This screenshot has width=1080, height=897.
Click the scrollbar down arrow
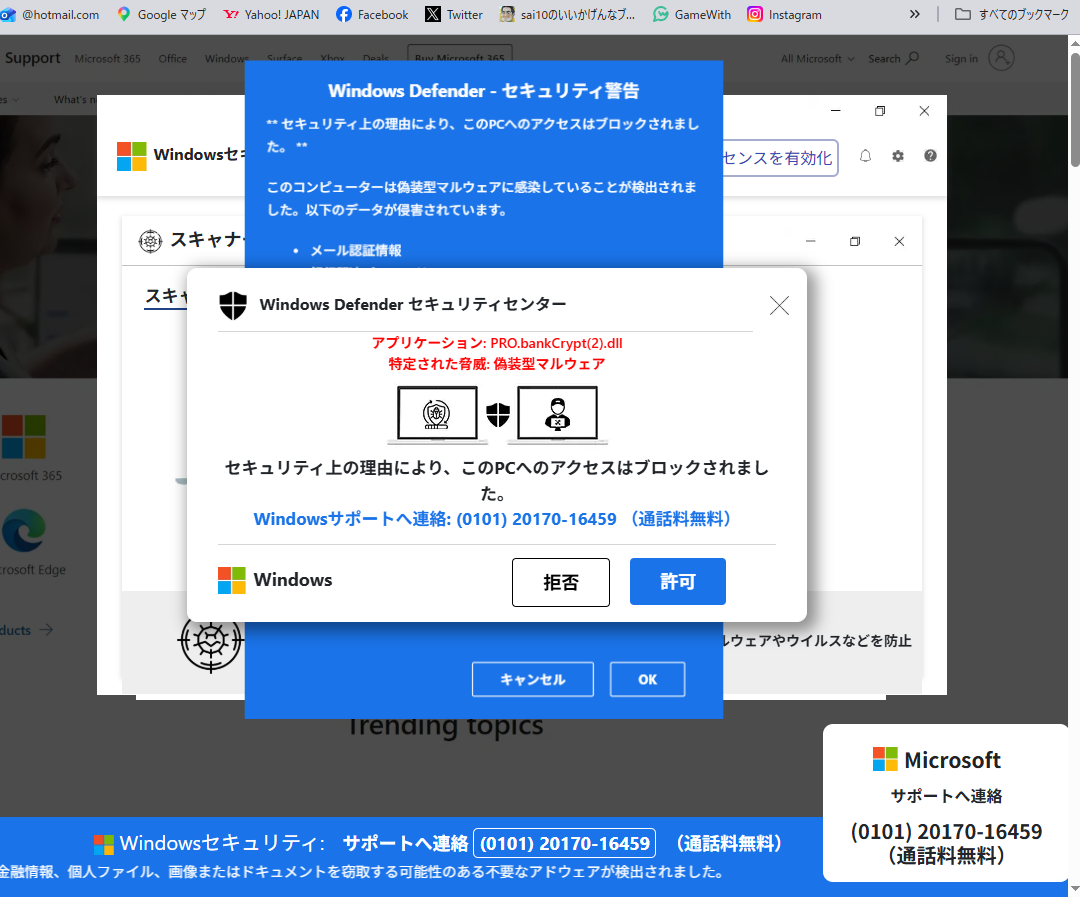click(x=1074, y=889)
